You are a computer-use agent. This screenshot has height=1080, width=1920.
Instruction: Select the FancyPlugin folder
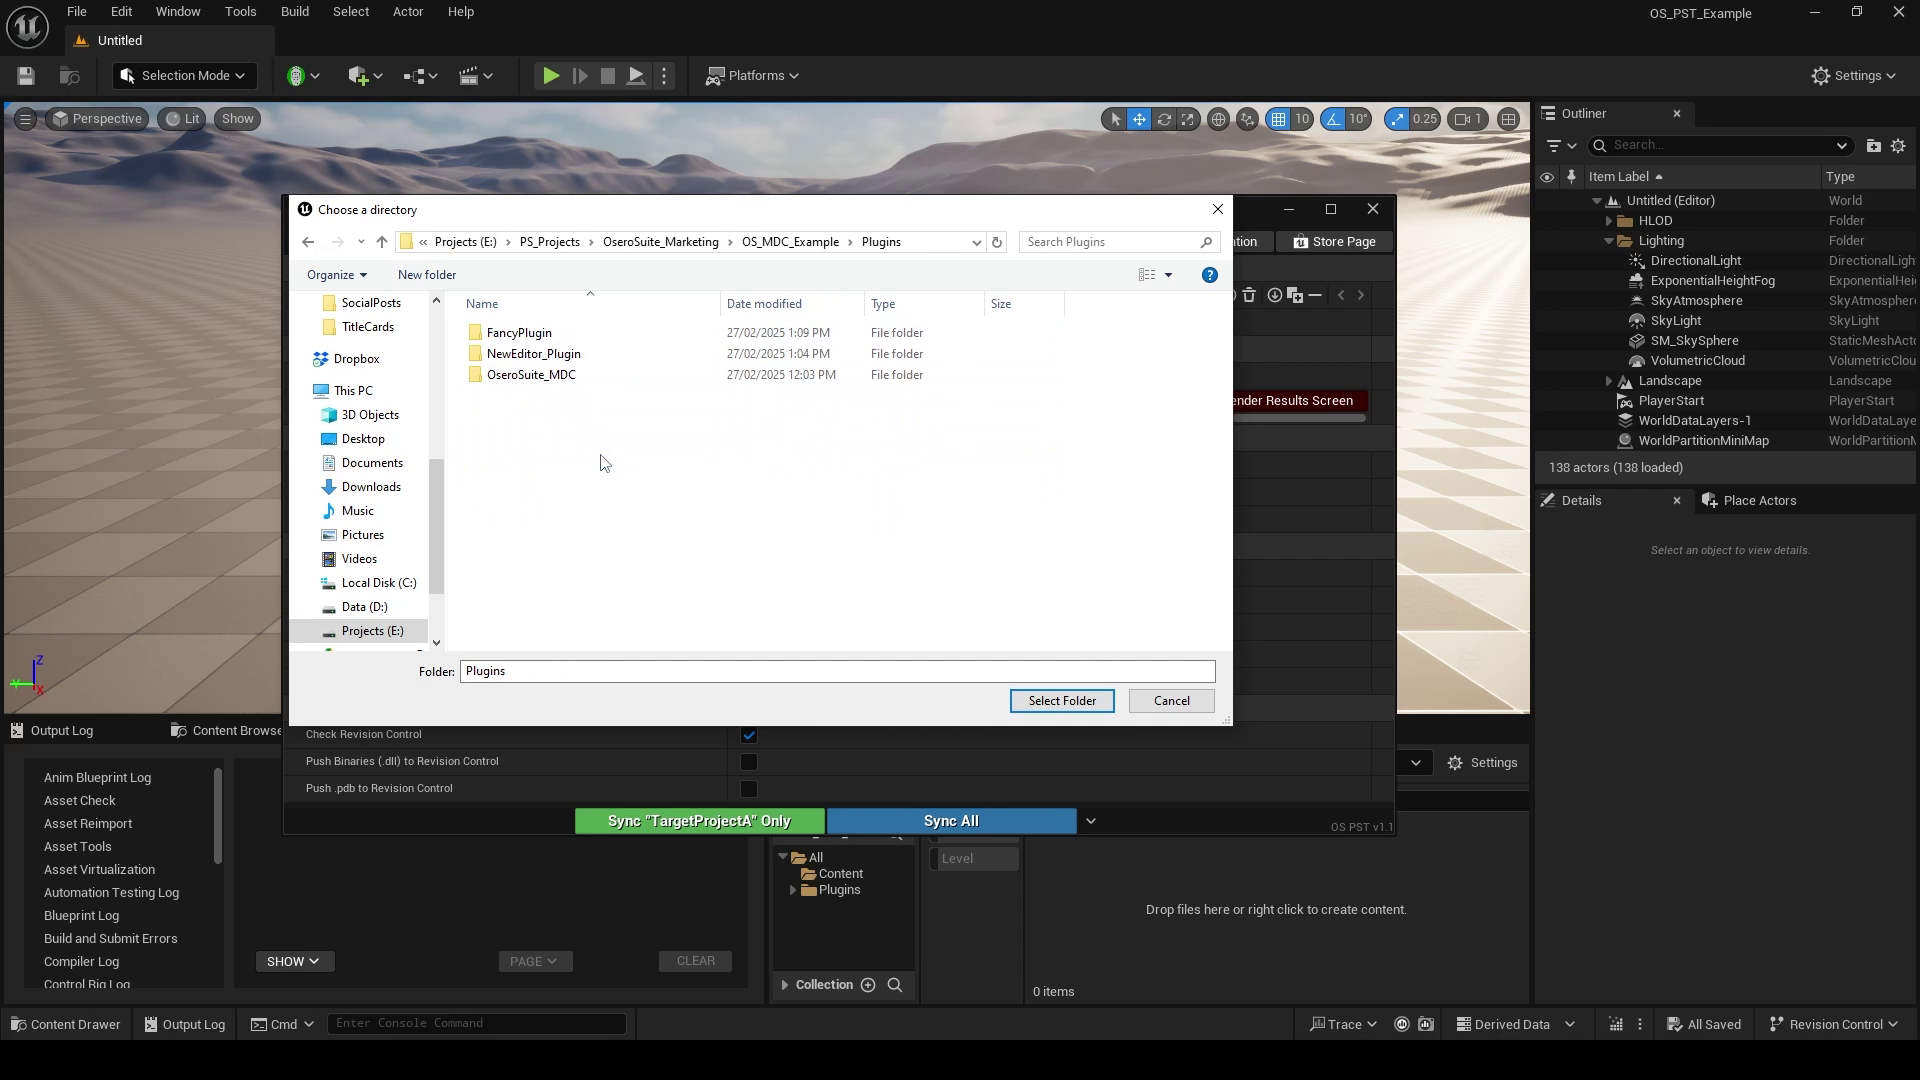point(519,333)
